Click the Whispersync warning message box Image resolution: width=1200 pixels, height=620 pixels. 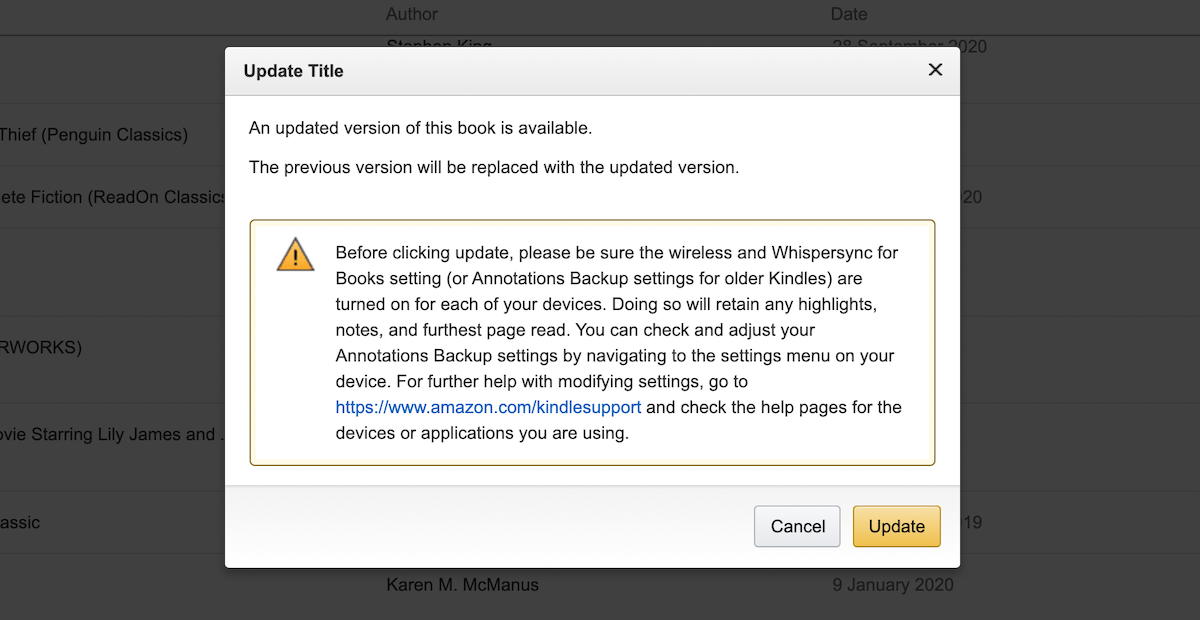[x=592, y=343]
